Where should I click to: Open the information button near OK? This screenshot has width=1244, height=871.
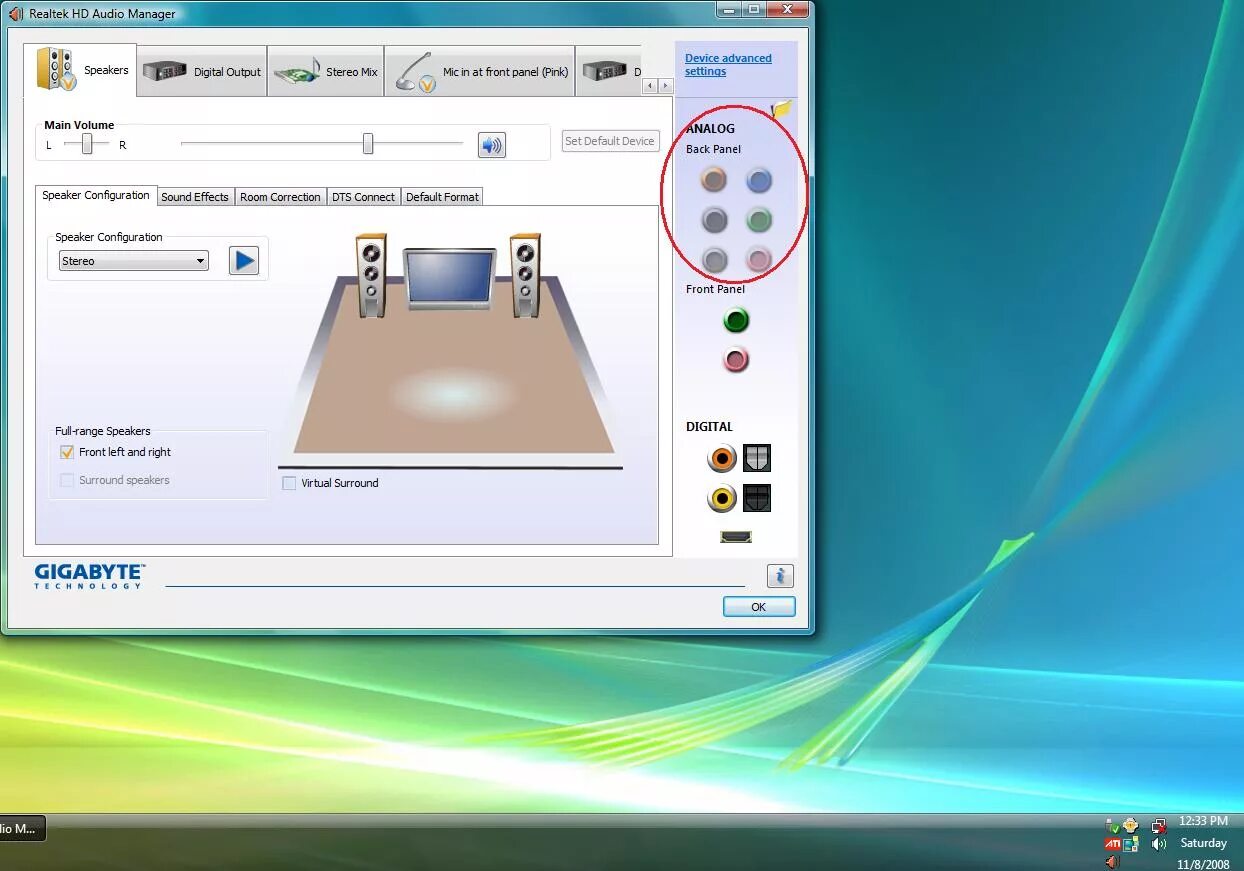(780, 576)
